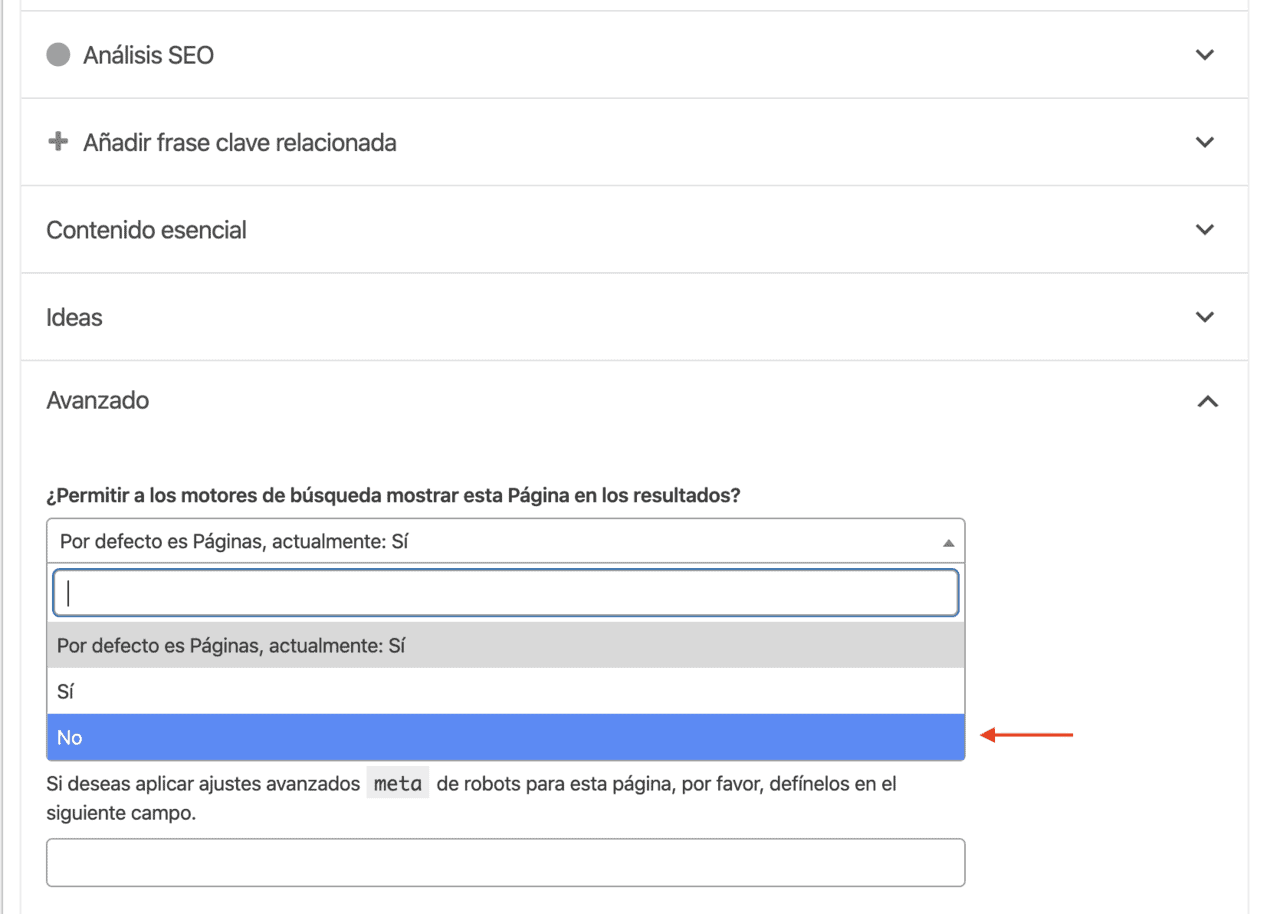Click the plus icon beside Añadir frase clave
This screenshot has width=1280, height=914.
click(x=58, y=142)
